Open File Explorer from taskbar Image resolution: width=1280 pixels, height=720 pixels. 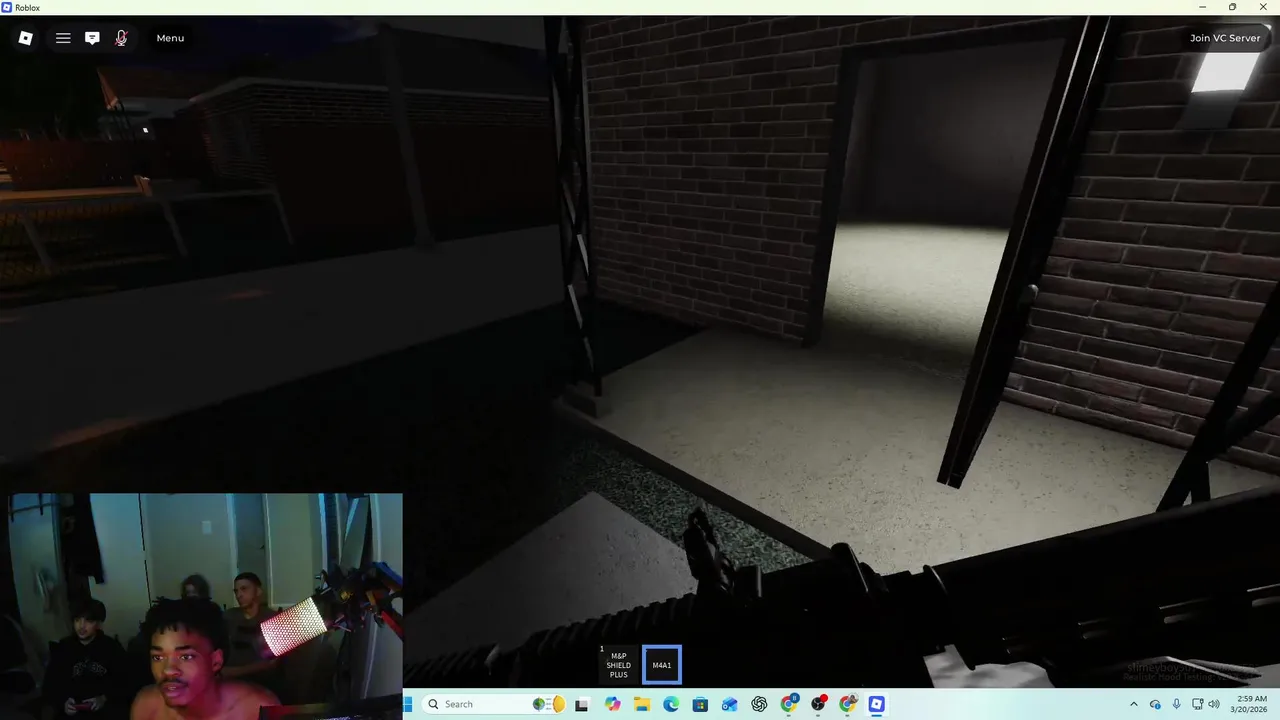pyautogui.click(x=642, y=704)
